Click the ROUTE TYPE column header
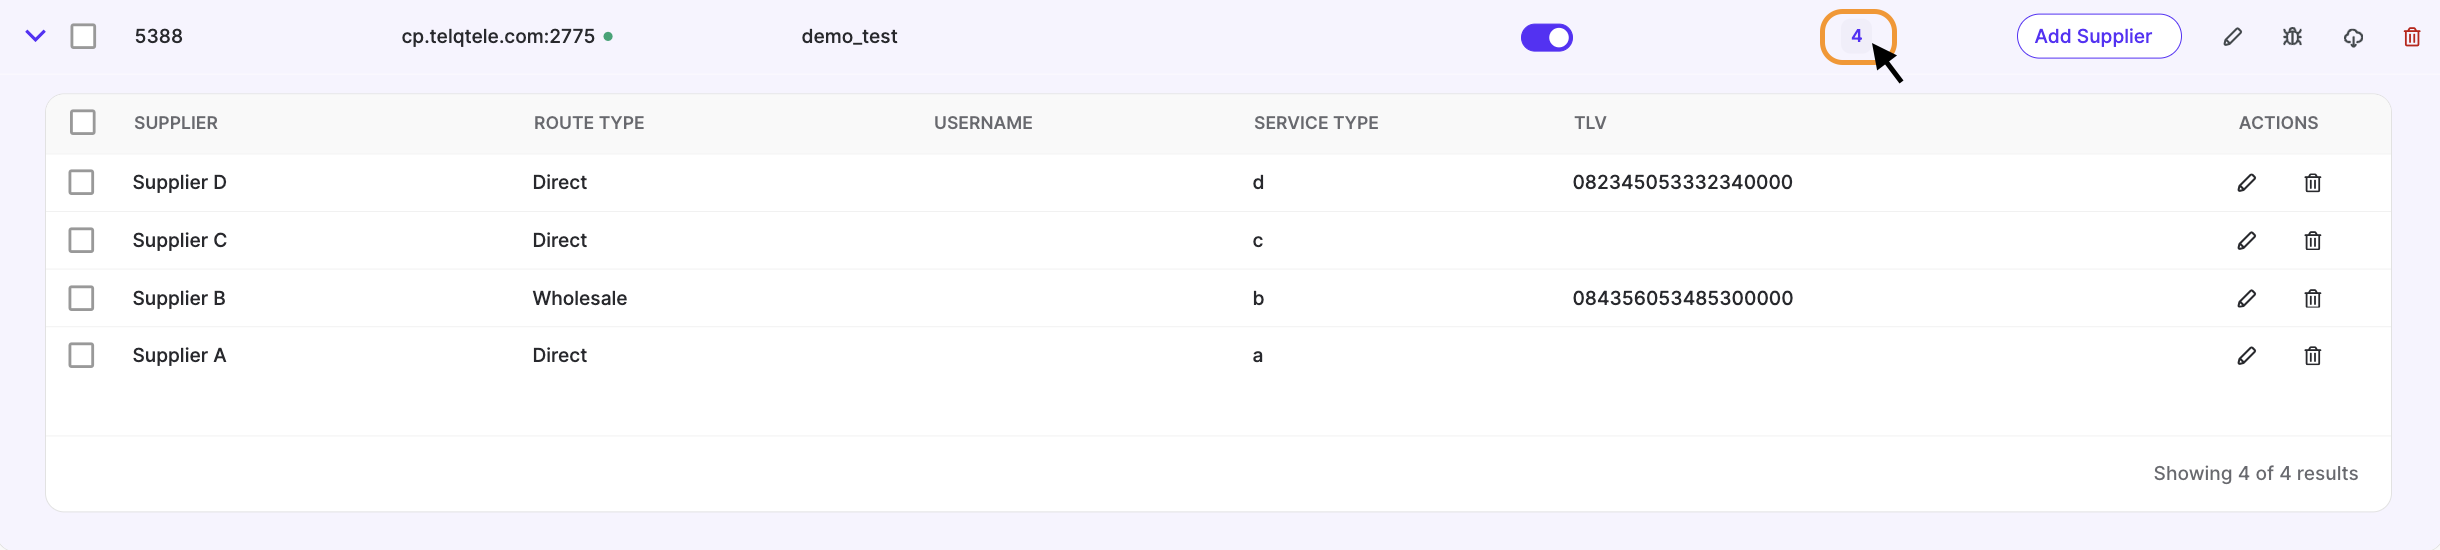The image size is (2440, 550). (589, 123)
